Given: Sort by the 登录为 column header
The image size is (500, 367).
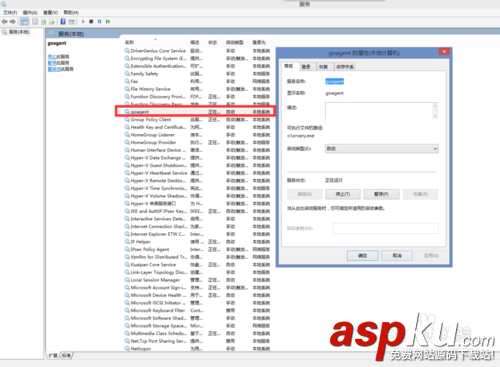Looking at the screenshot, I should pos(259,42).
